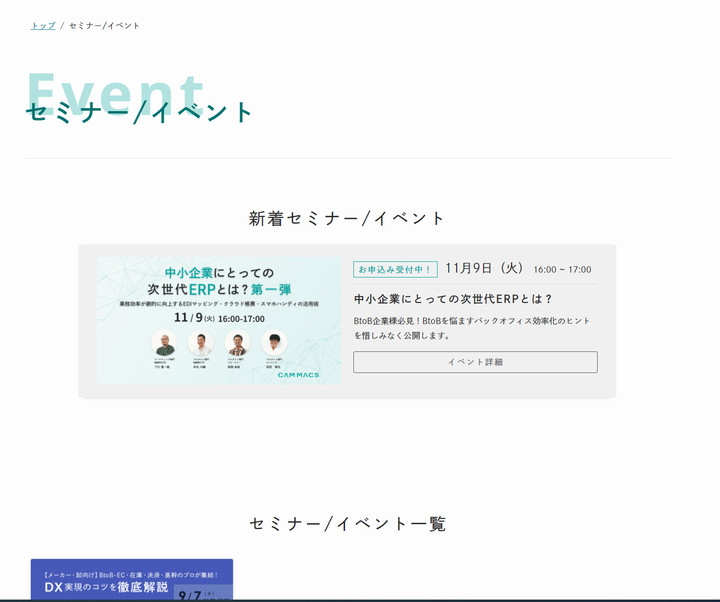Viewport: 720px width, 602px height.
Task: Click the large セミナー/イベント page title
Action: (x=139, y=112)
